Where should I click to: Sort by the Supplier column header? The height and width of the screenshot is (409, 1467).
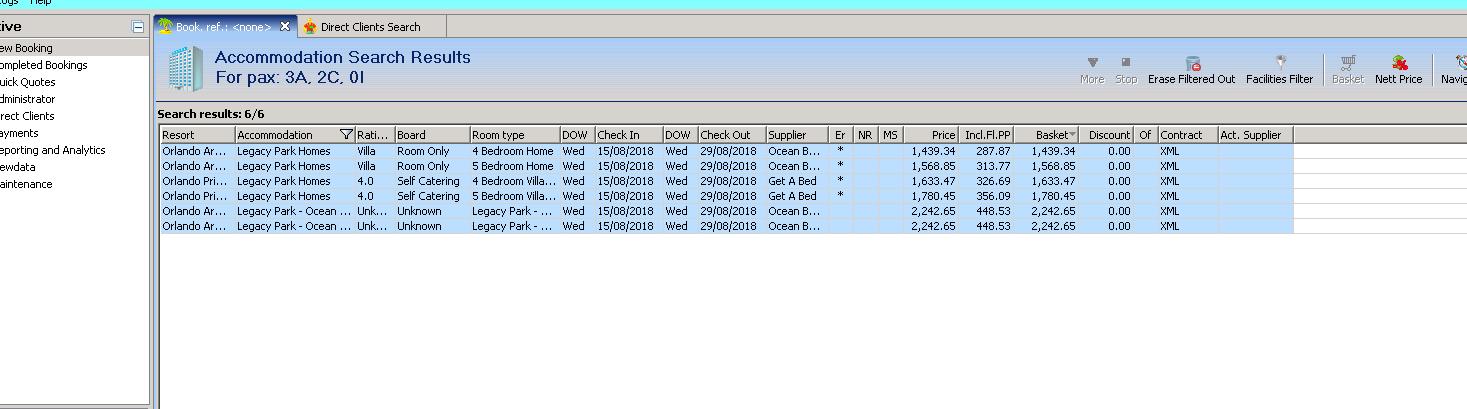(797, 135)
